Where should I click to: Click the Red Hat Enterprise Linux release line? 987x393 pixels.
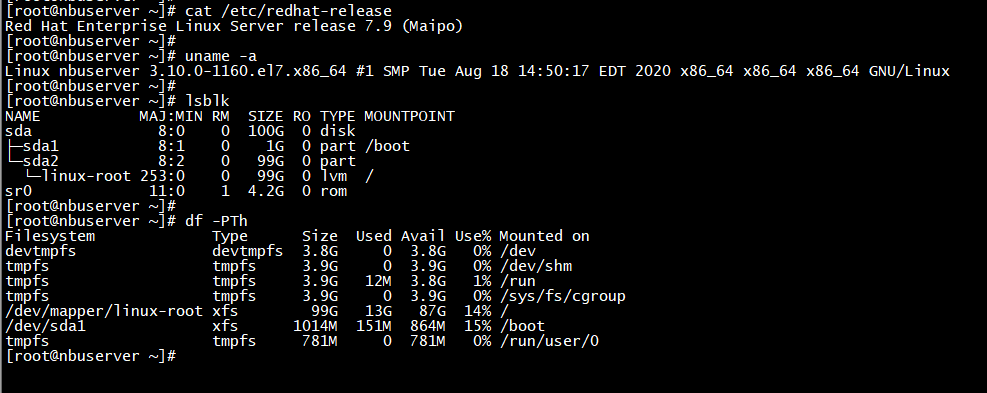[234, 26]
